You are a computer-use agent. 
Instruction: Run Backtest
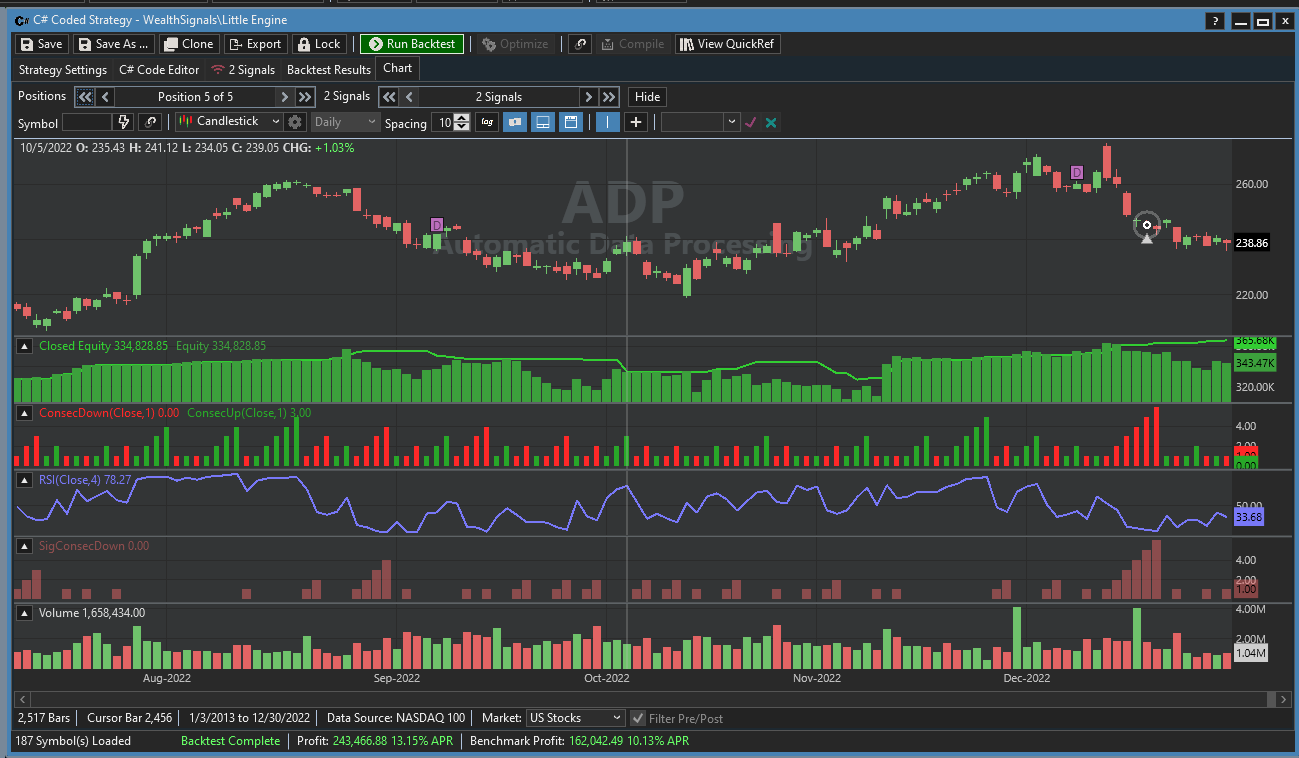[412, 44]
